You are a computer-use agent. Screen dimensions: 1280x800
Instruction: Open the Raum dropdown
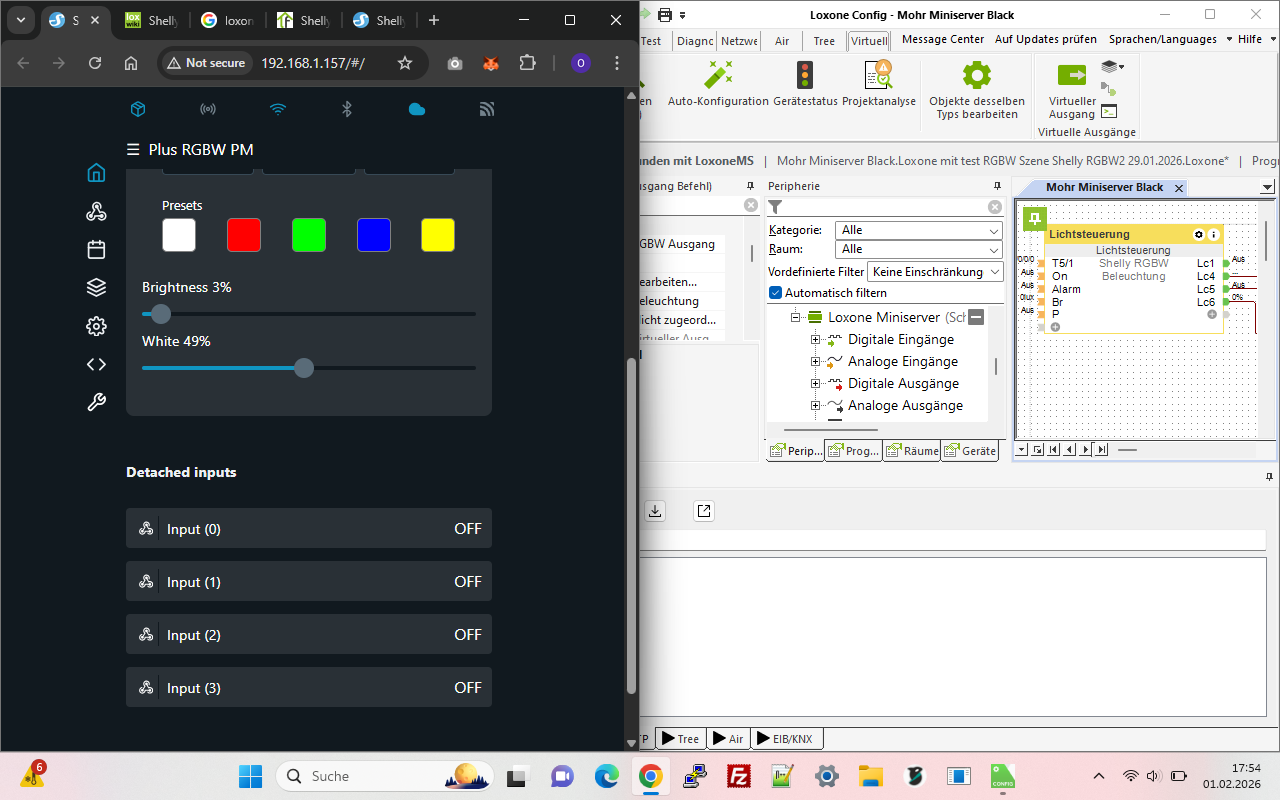[x=920, y=249]
